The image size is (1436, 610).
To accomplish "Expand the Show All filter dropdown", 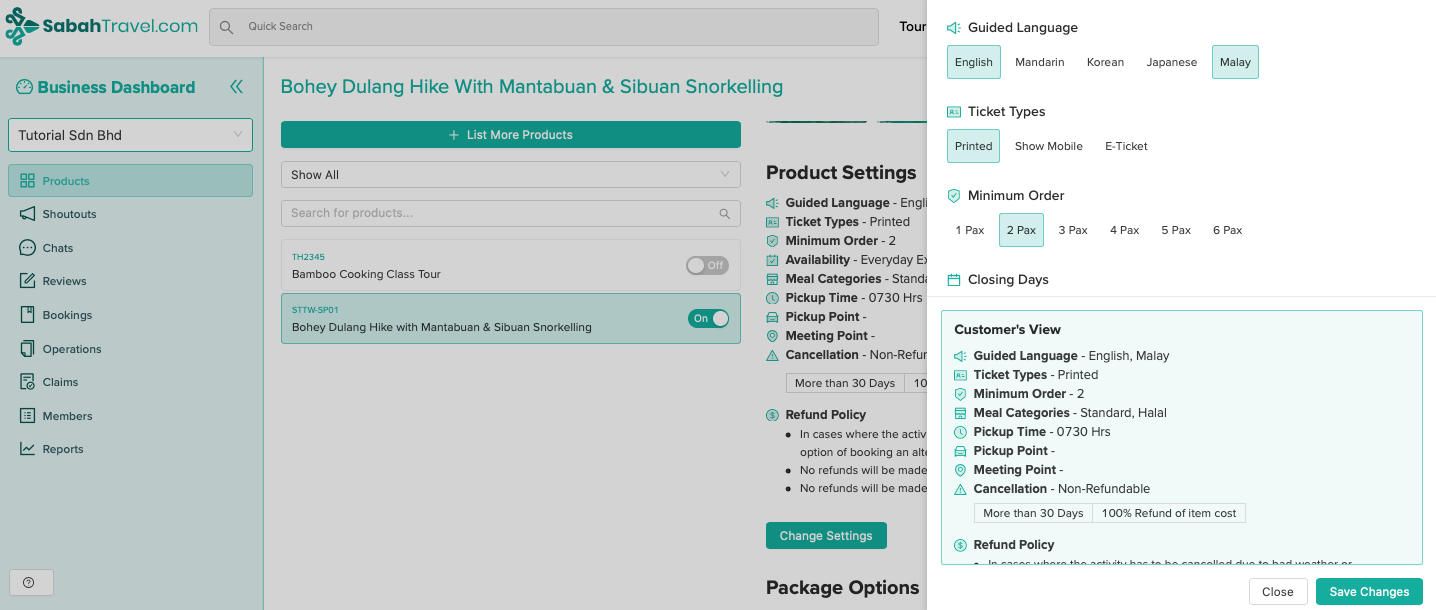I will tap(510, 175).
